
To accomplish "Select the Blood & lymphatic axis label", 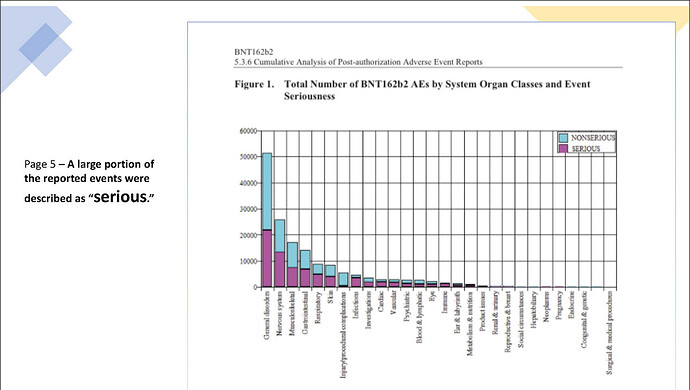I will click(x=419, y=317).
